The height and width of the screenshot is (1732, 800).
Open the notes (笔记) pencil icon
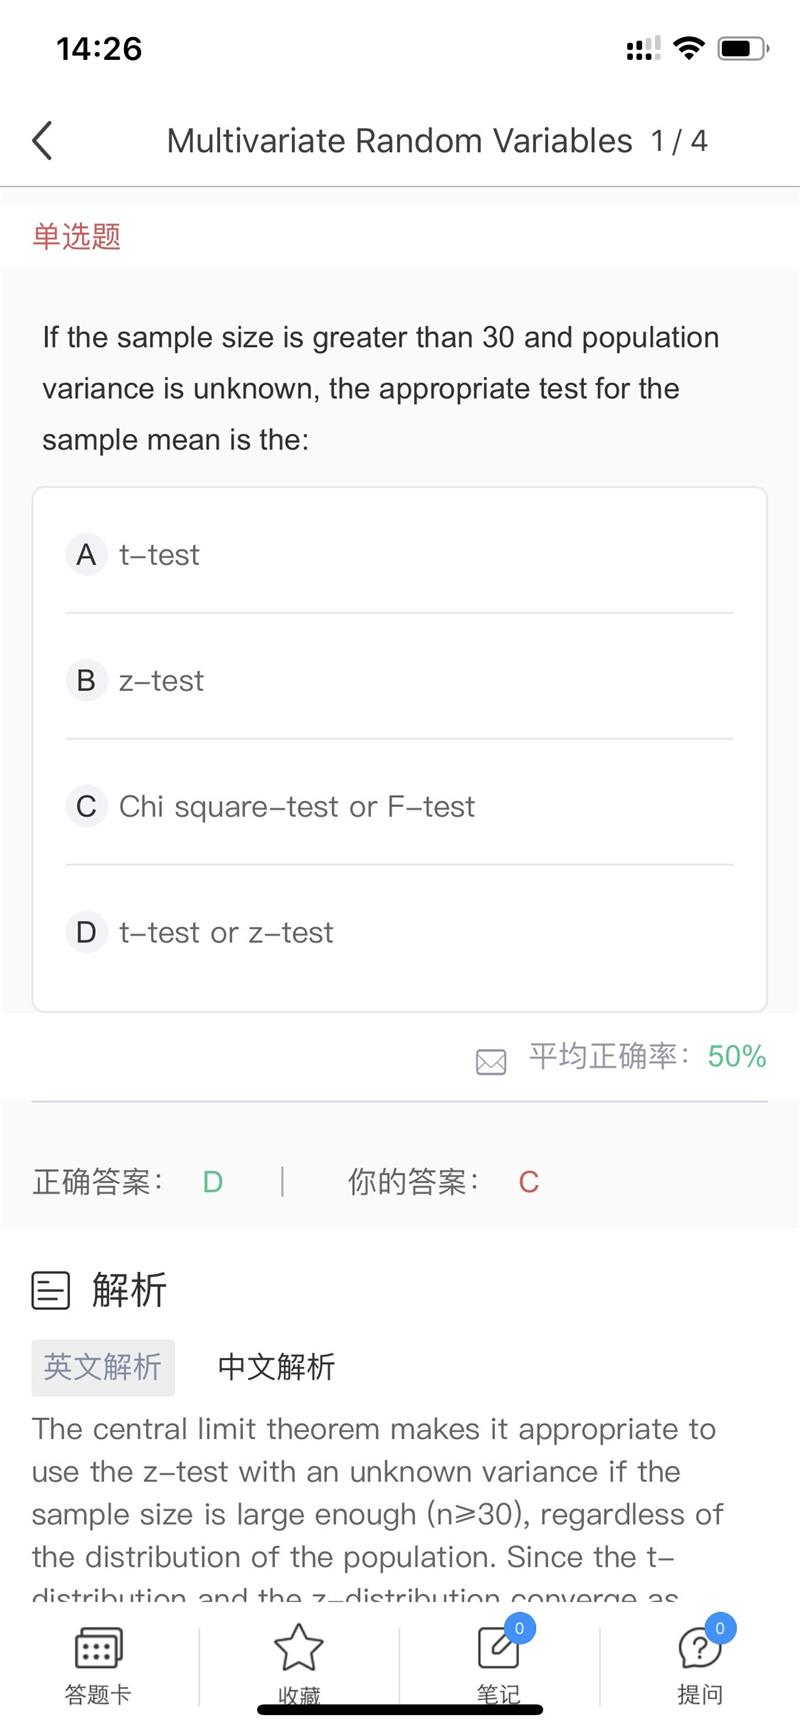498,1647
